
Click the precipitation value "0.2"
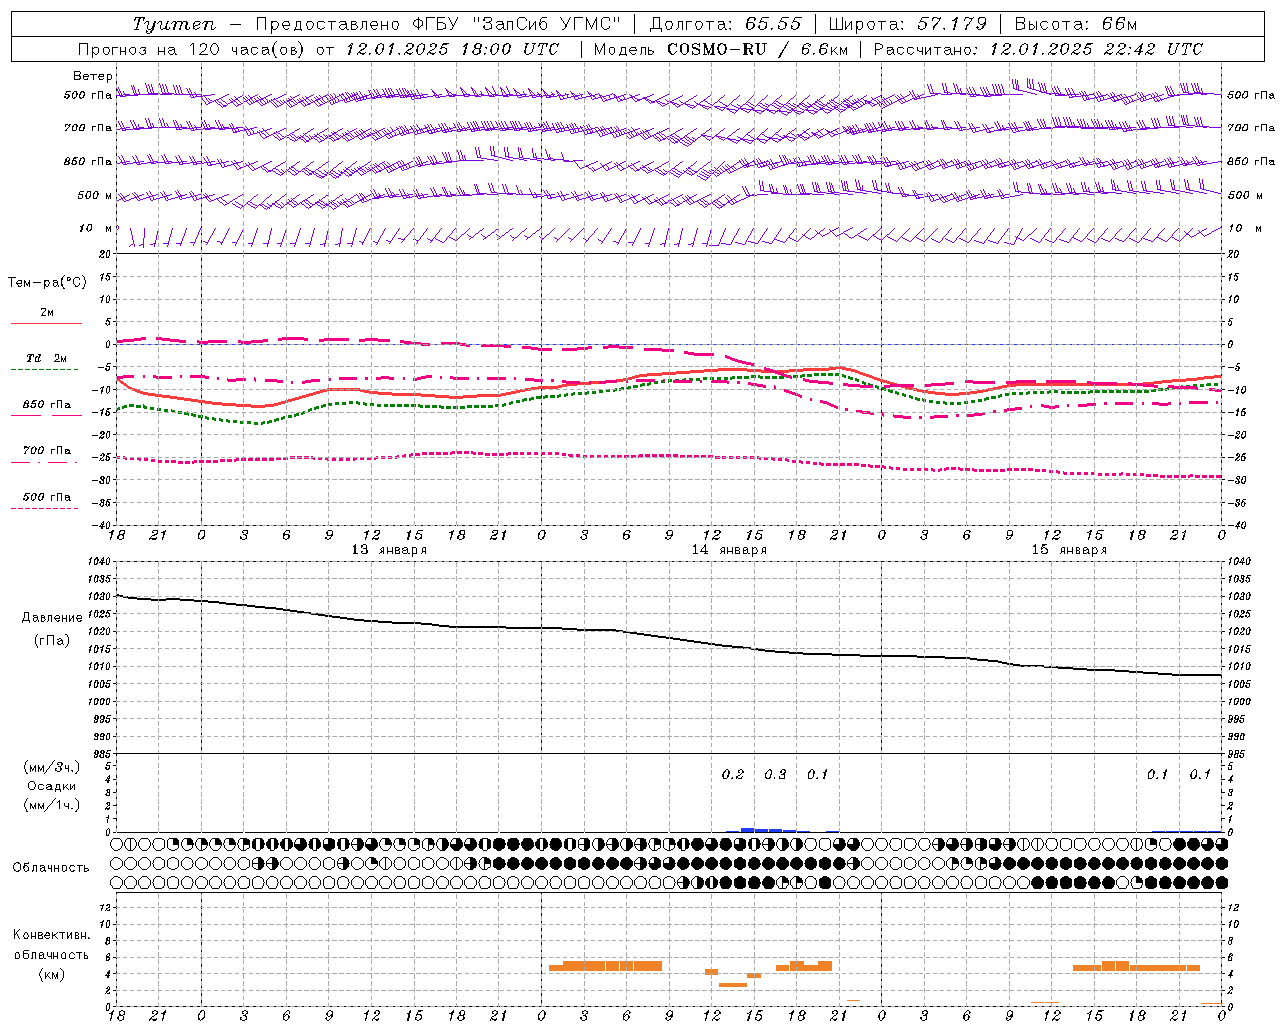point(733,775)
